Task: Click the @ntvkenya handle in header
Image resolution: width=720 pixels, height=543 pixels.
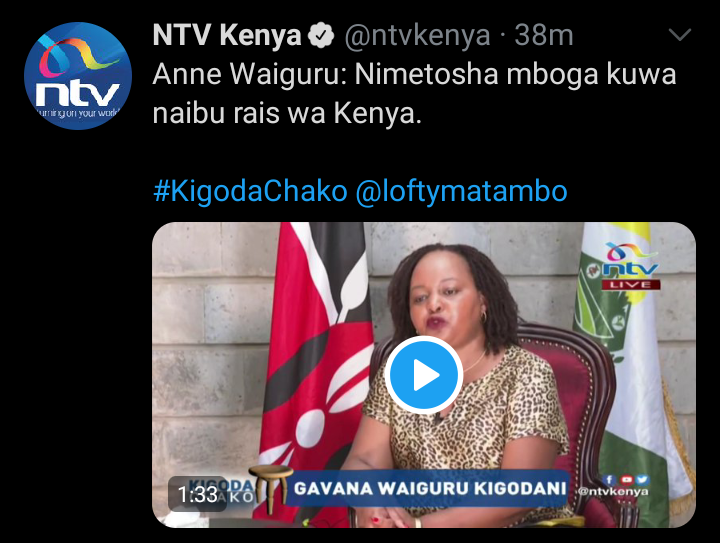Action: tap(417, 36)
